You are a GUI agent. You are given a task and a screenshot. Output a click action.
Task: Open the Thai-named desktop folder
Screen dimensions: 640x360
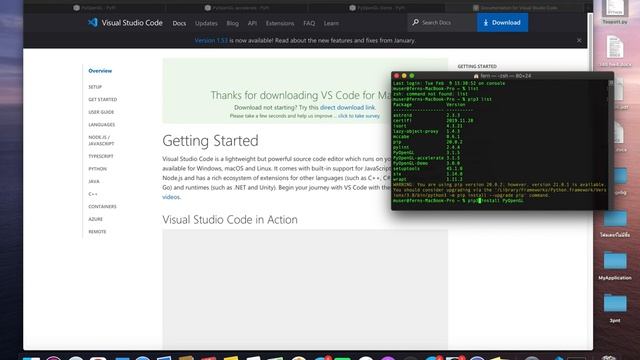[x=615, y=223]
